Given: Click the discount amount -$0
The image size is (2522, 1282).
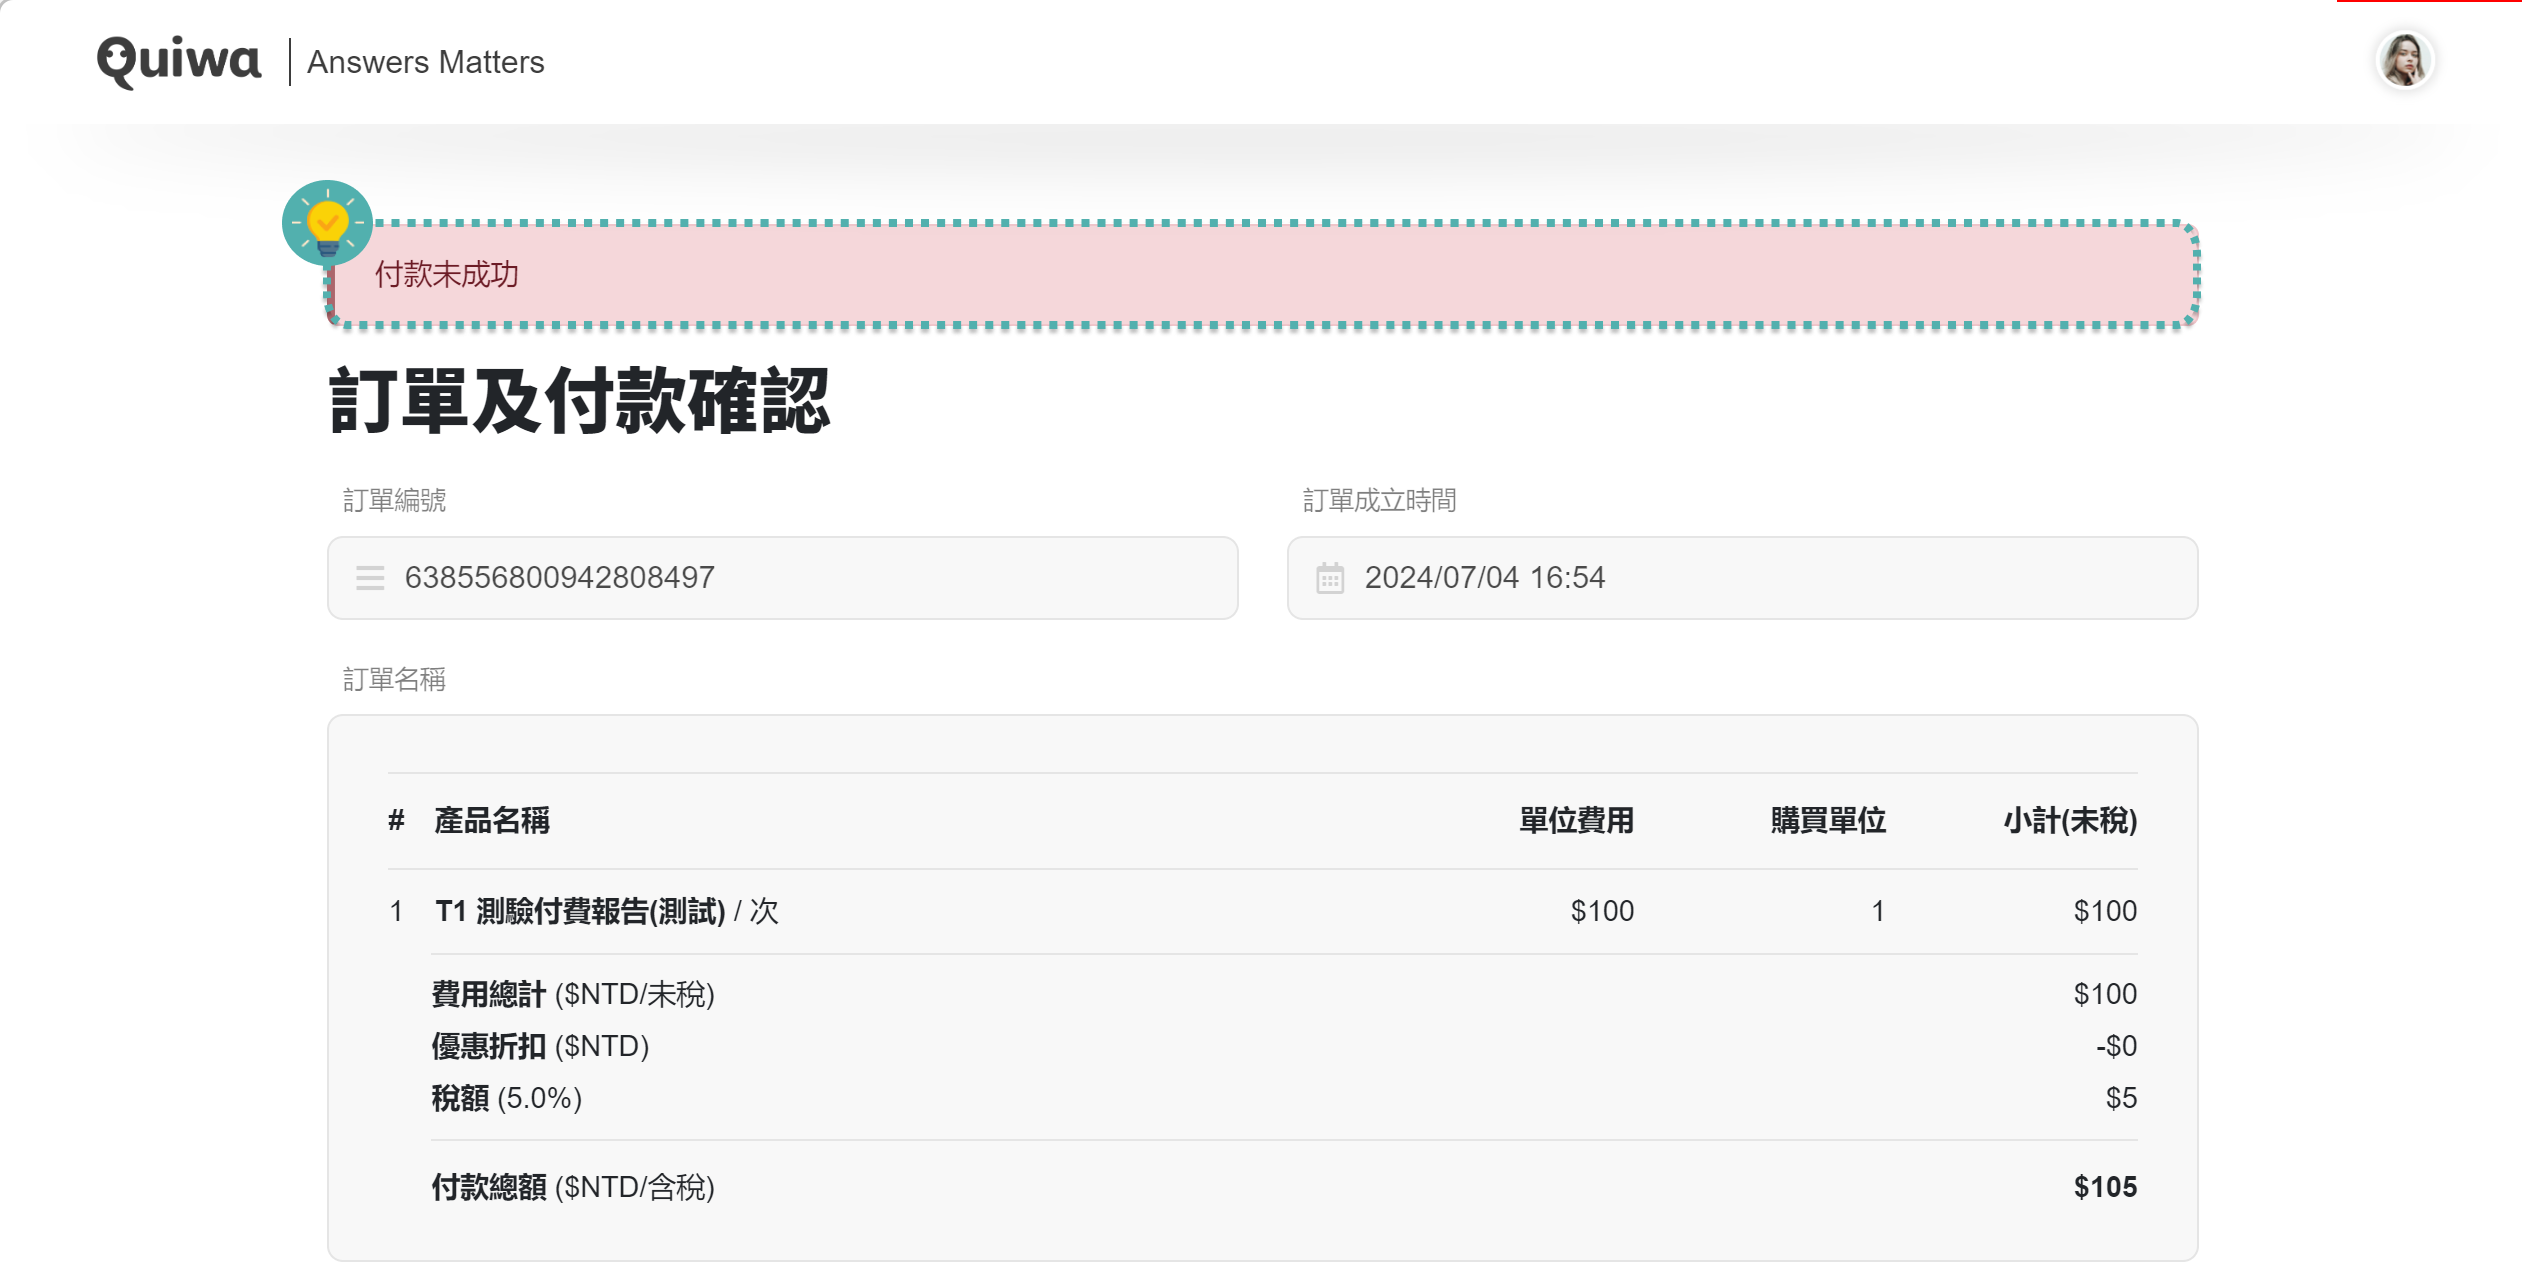Looking at the screenshot, I should [x=2116, y=1046].
